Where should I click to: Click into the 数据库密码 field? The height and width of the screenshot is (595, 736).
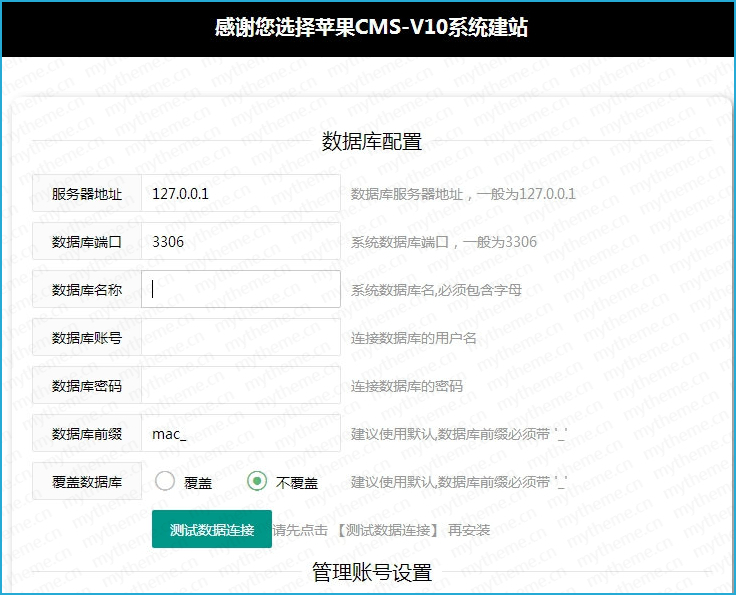click(x=241, y=385)
